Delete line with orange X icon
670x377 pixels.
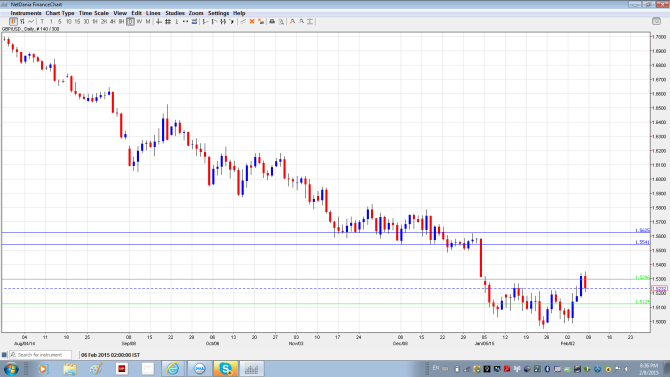[252, 21]
